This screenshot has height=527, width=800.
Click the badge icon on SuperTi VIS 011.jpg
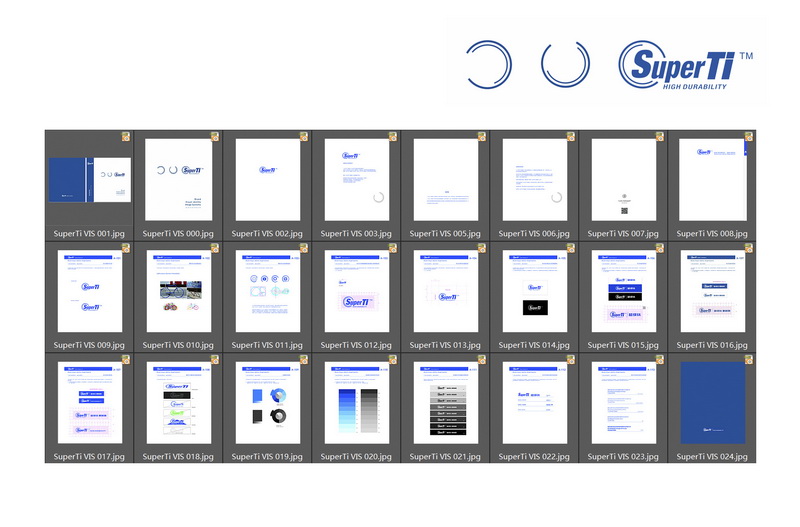(304, 248)
